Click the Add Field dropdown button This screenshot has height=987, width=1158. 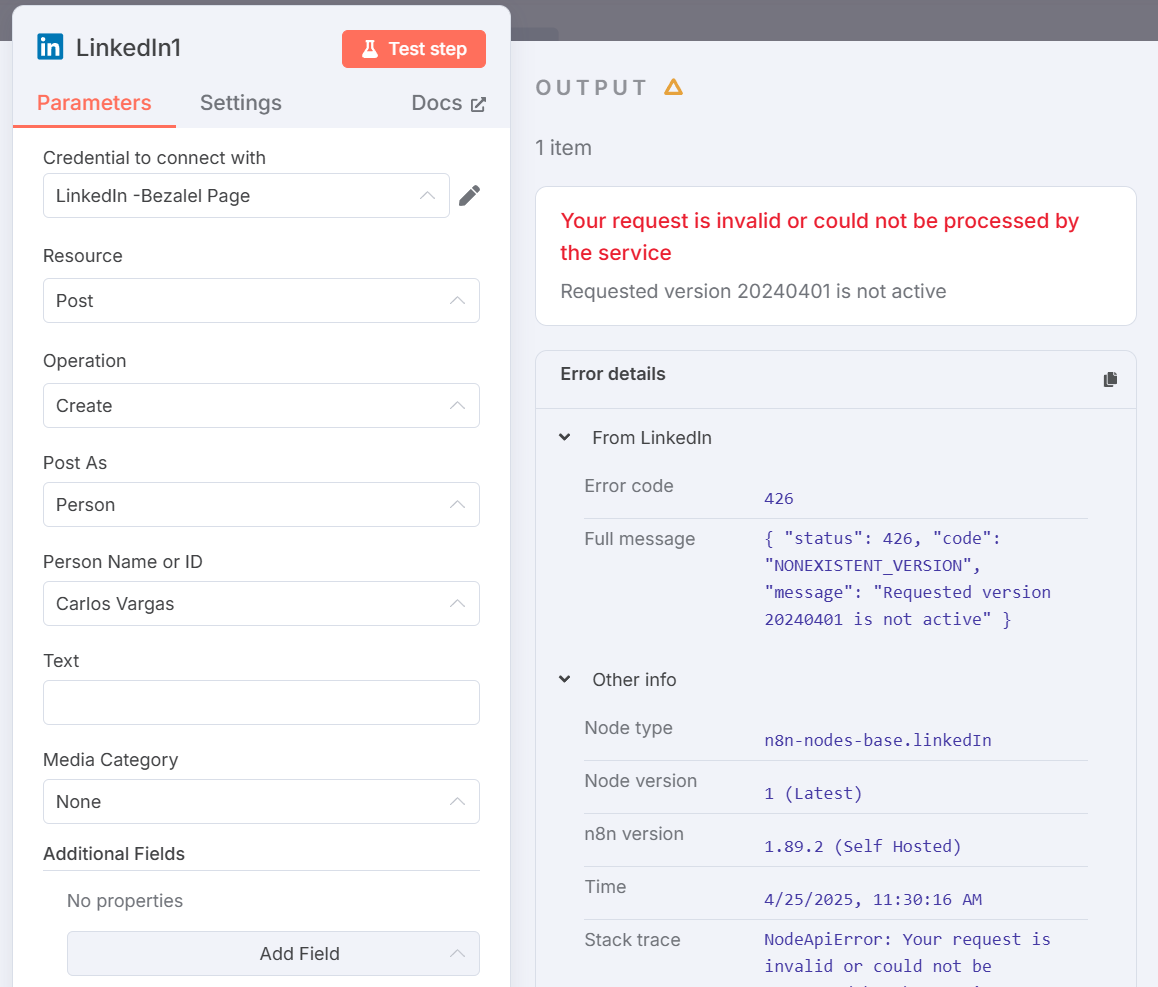(273, 954)
